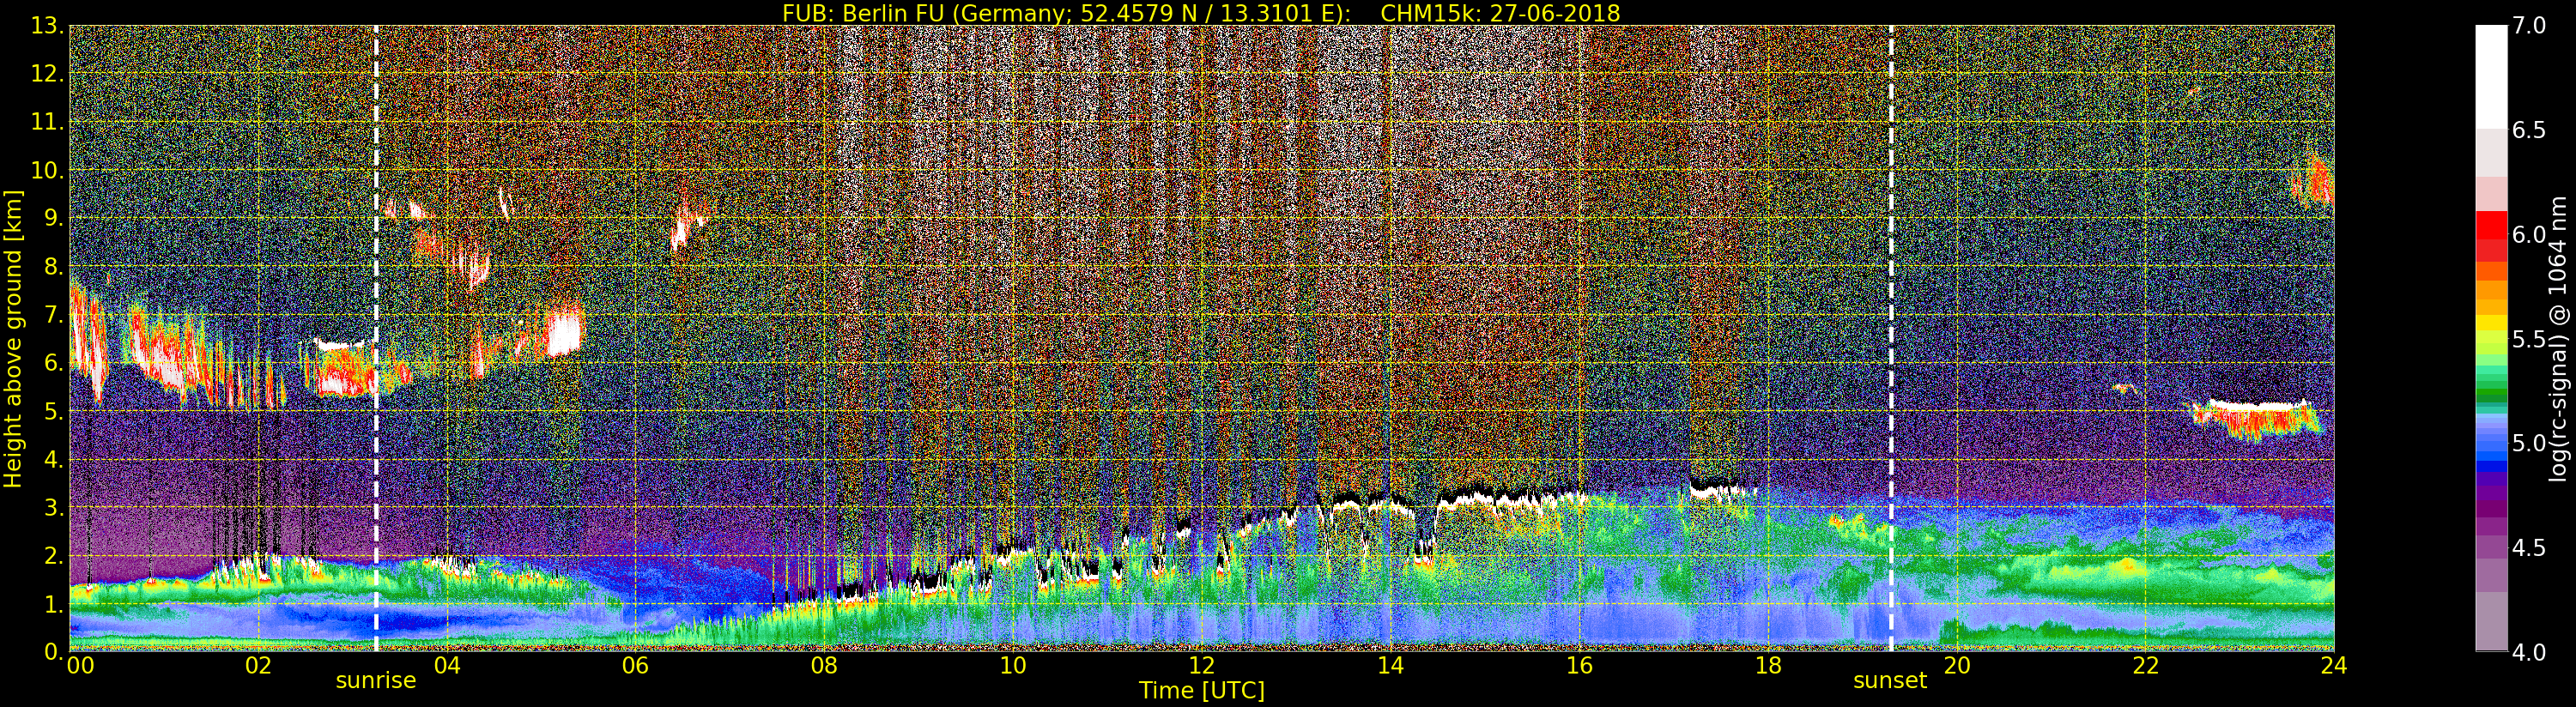Screen dimensions: 2576x707
Task: Click the plot title 'FUB: Berlin FU (Germany...'
Action: point(1201,13)
